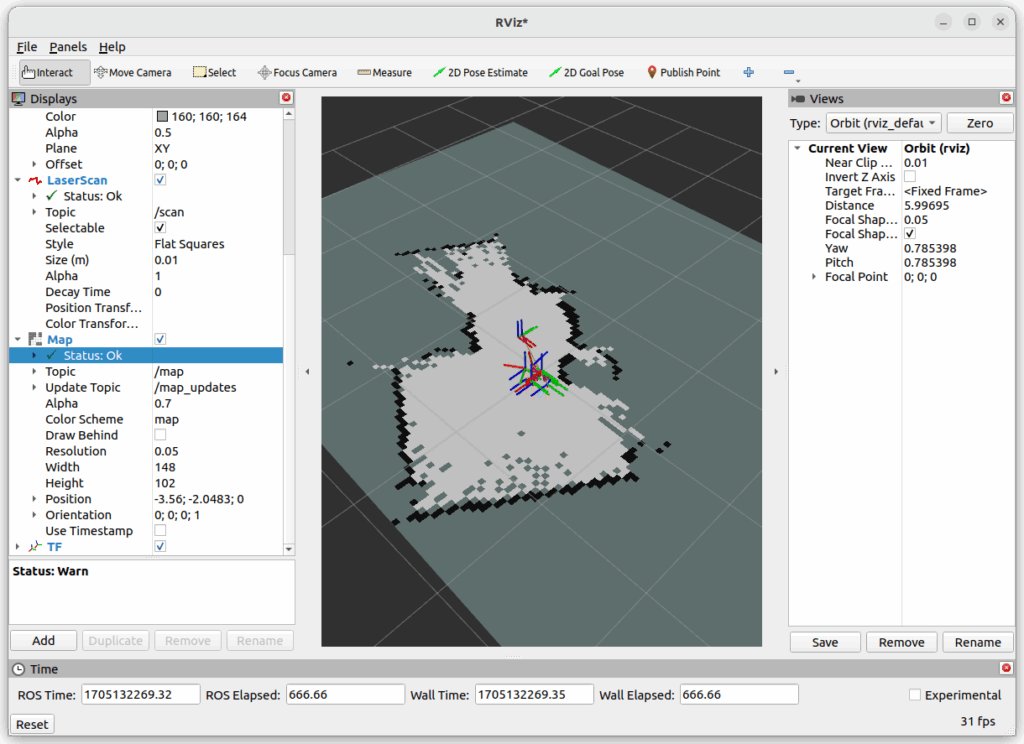Disable the LaserScan display checkbox
The height and width of the screenshot is (744, 1024).
pos(160,180)
